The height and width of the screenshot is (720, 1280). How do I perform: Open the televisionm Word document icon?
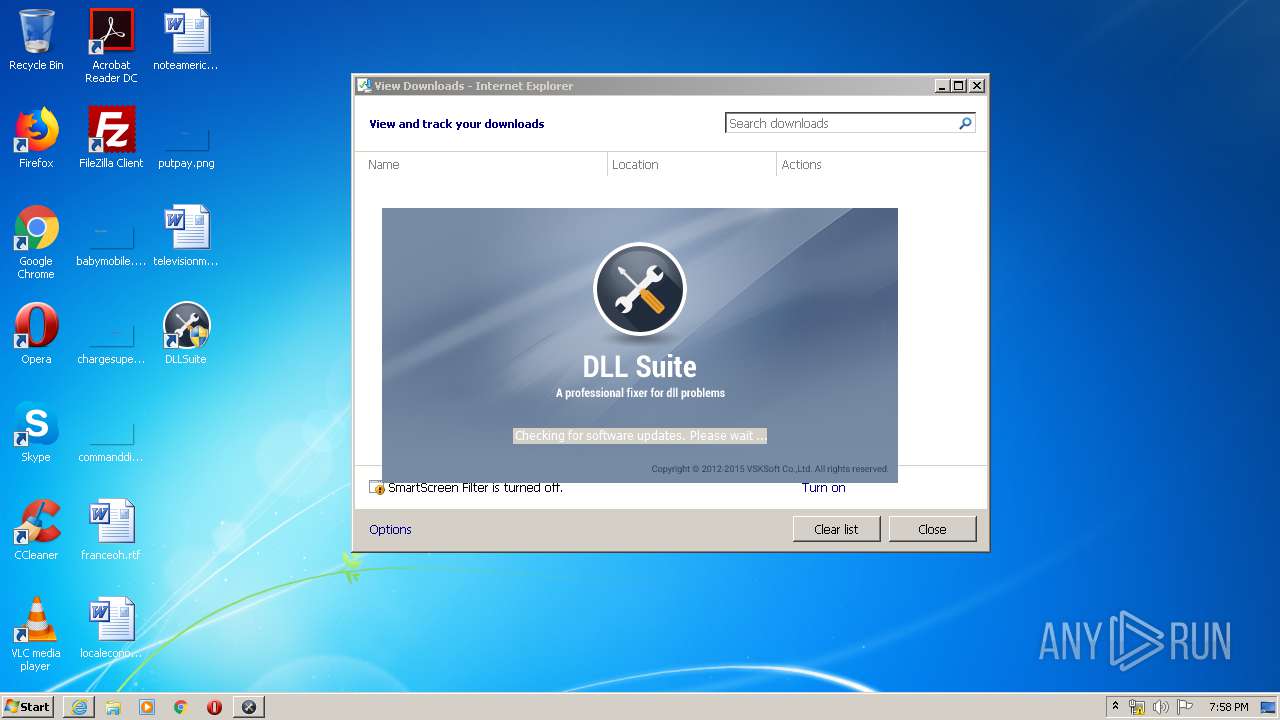pyautogui.click(x=186, y=236)
